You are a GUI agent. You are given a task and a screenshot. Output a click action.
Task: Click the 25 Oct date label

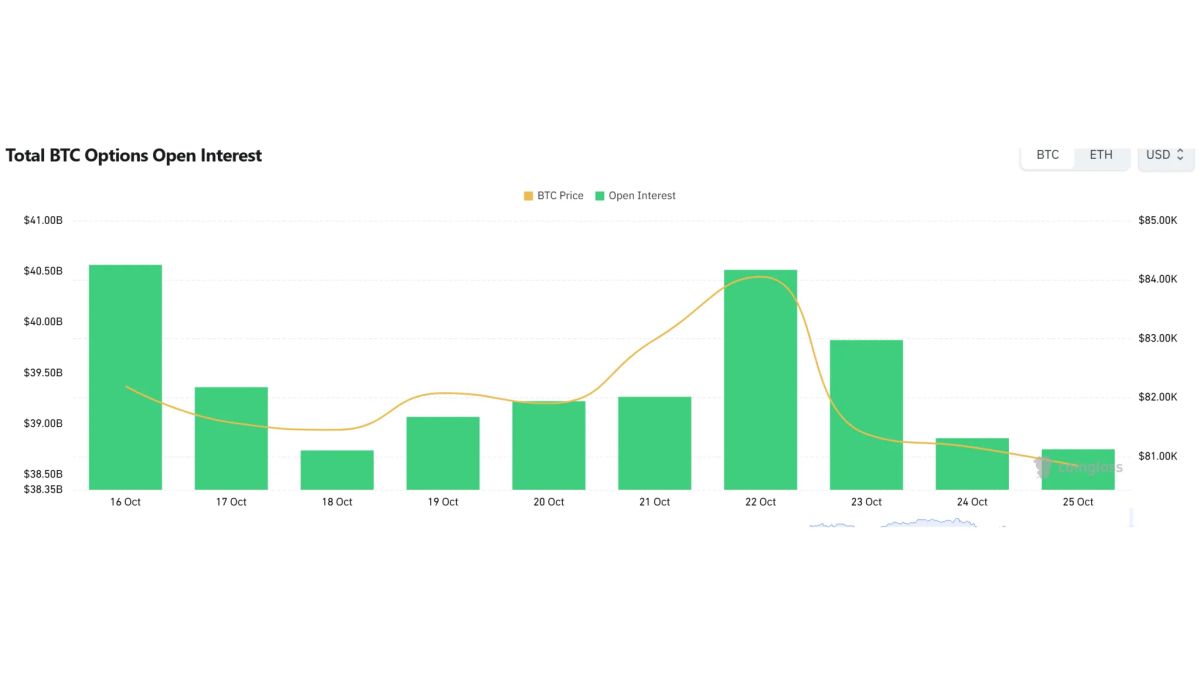point(1079,502)
